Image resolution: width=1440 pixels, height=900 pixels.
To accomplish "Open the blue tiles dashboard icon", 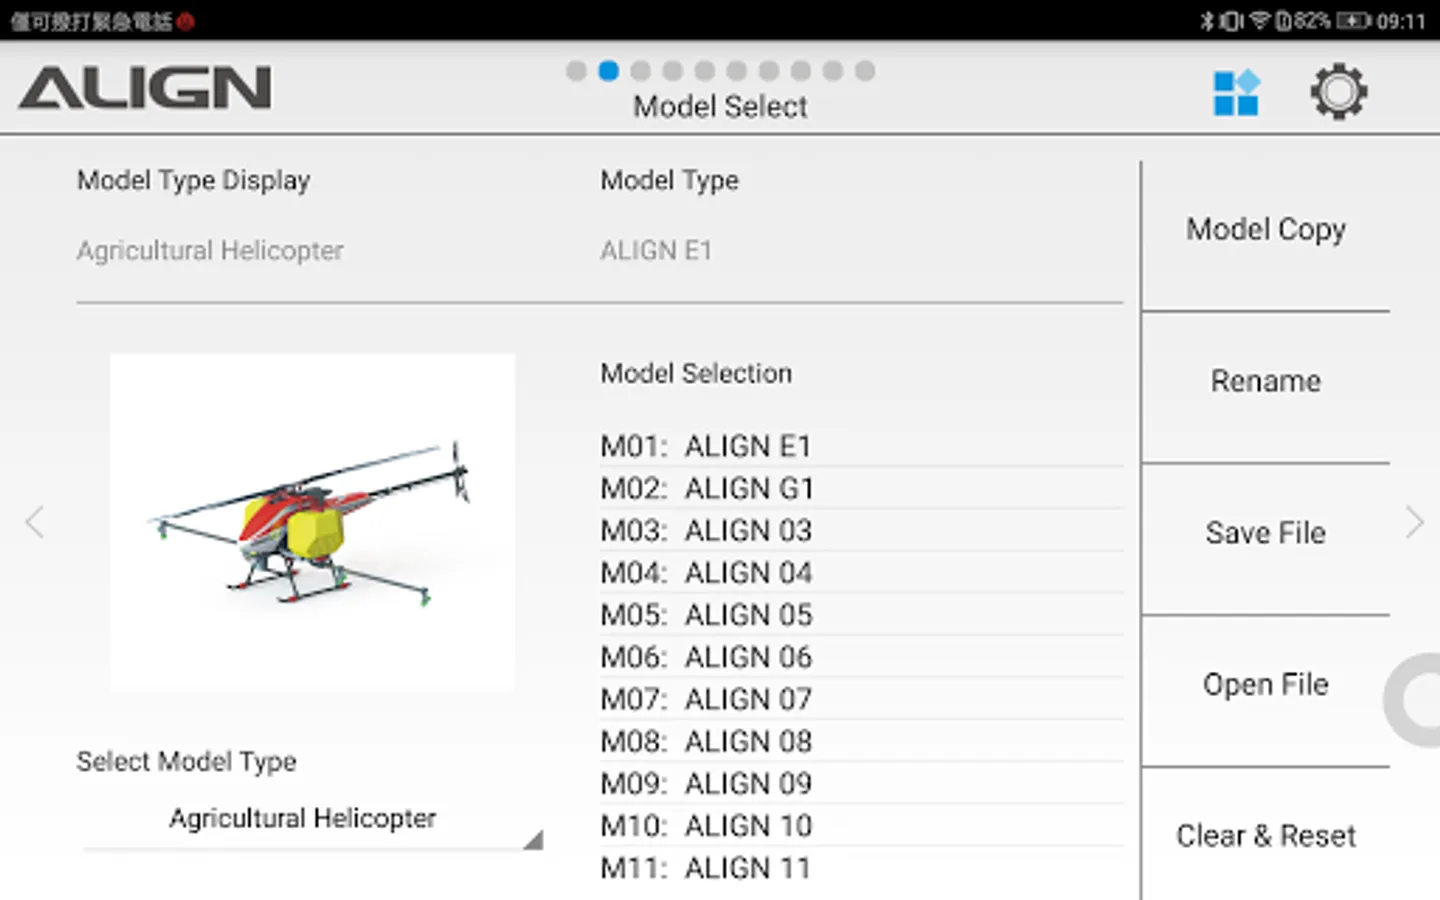I will pyautogui.click(x=1236, y=93).
